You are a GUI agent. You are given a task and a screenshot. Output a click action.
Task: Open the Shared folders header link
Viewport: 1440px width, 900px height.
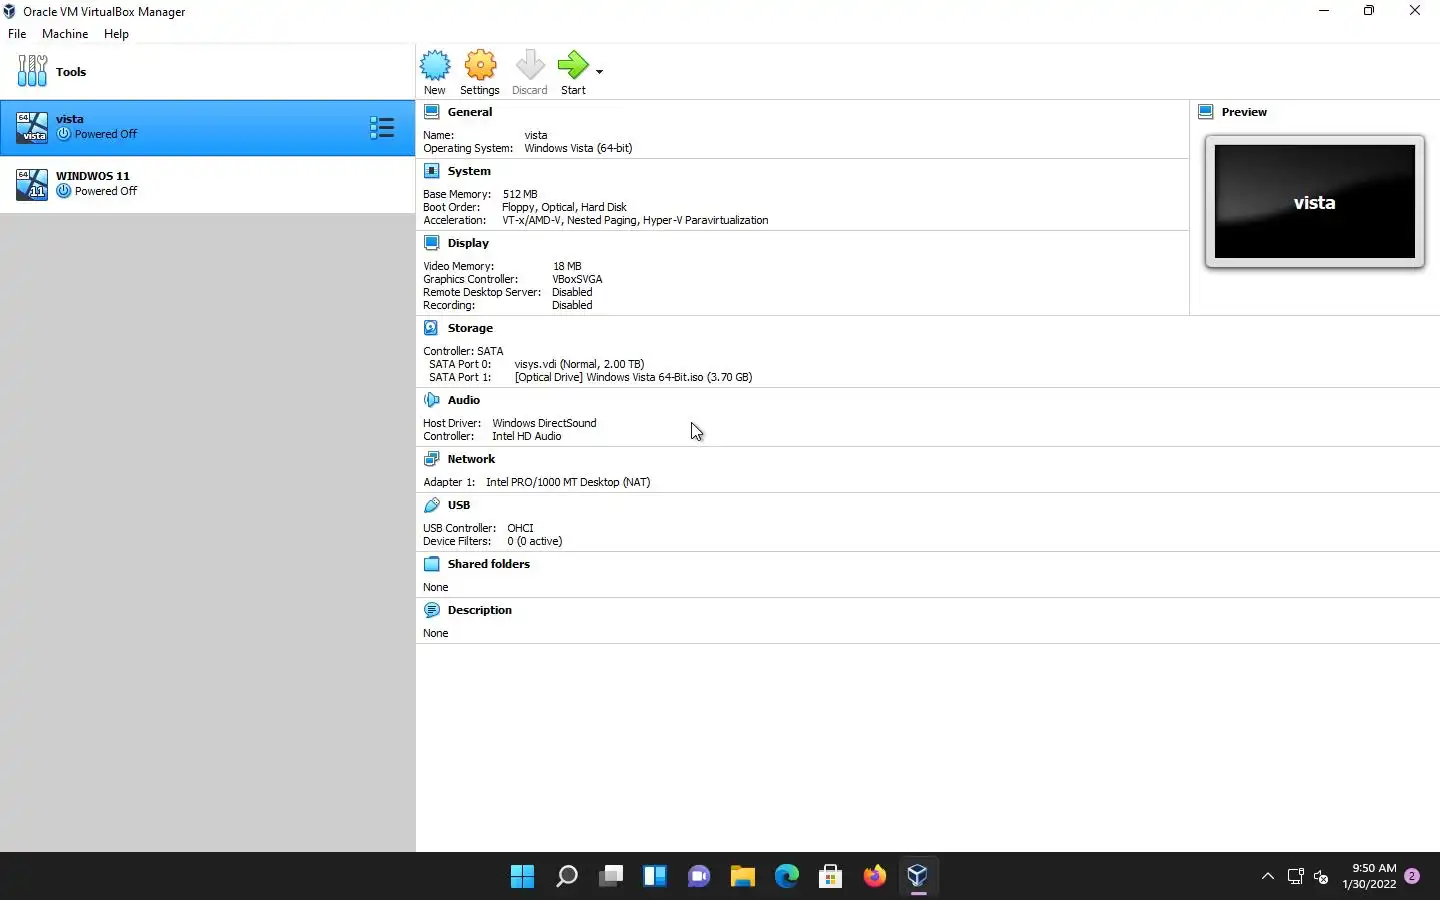click(489, 564)
